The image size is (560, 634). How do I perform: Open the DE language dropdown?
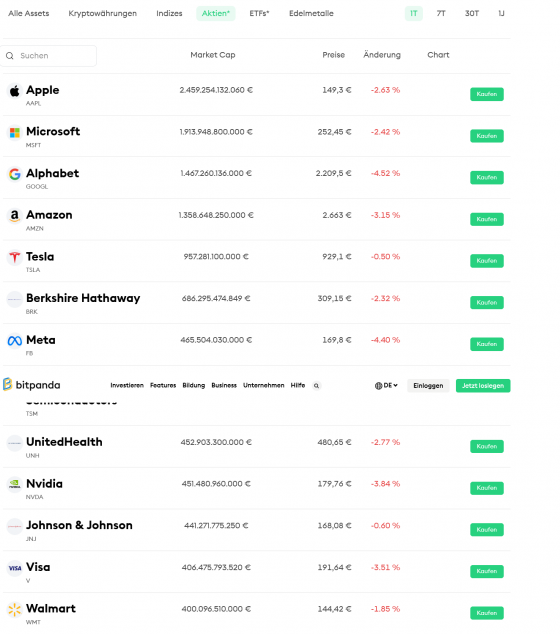[x=386, y=386]
